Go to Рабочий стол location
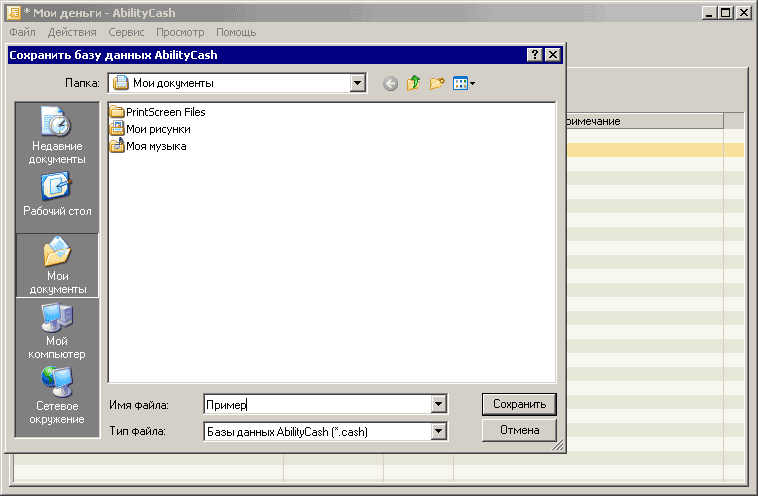Image resolution: width=758 pixels, height=496 pixels. pos(57,195)
